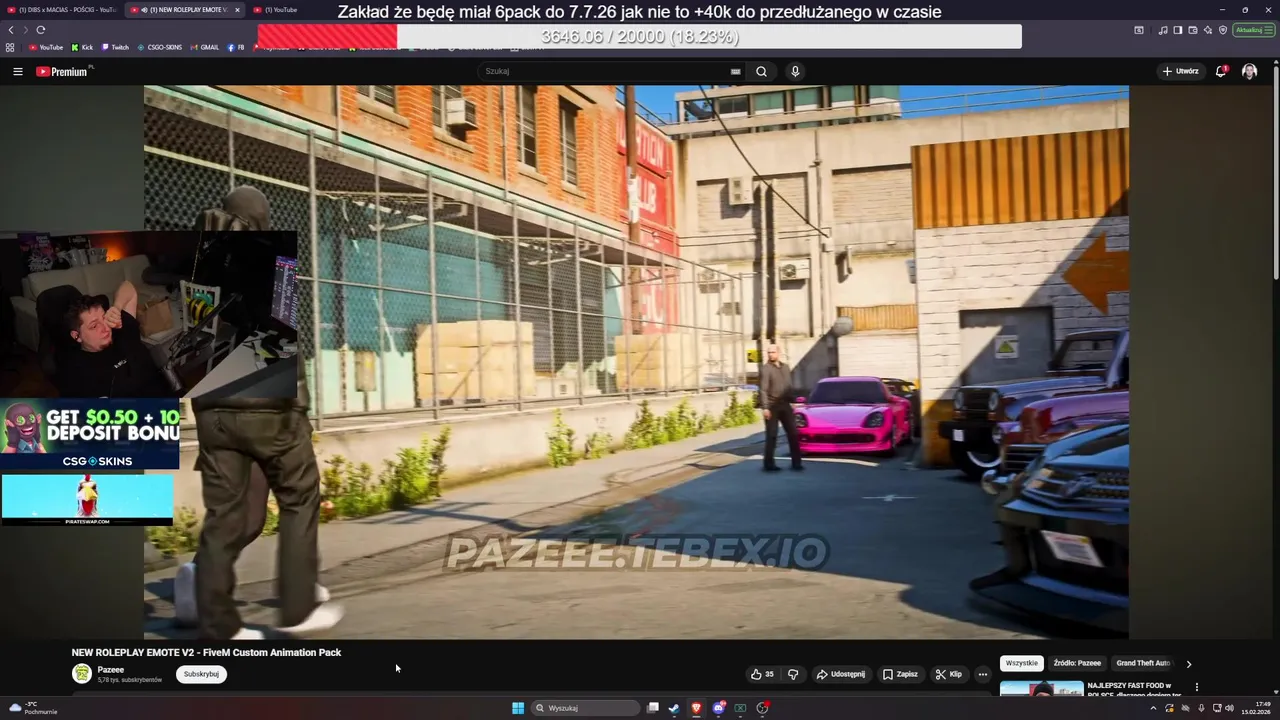
Task: Open YouTube notifications bell
Action: (x=1221, y=71)
